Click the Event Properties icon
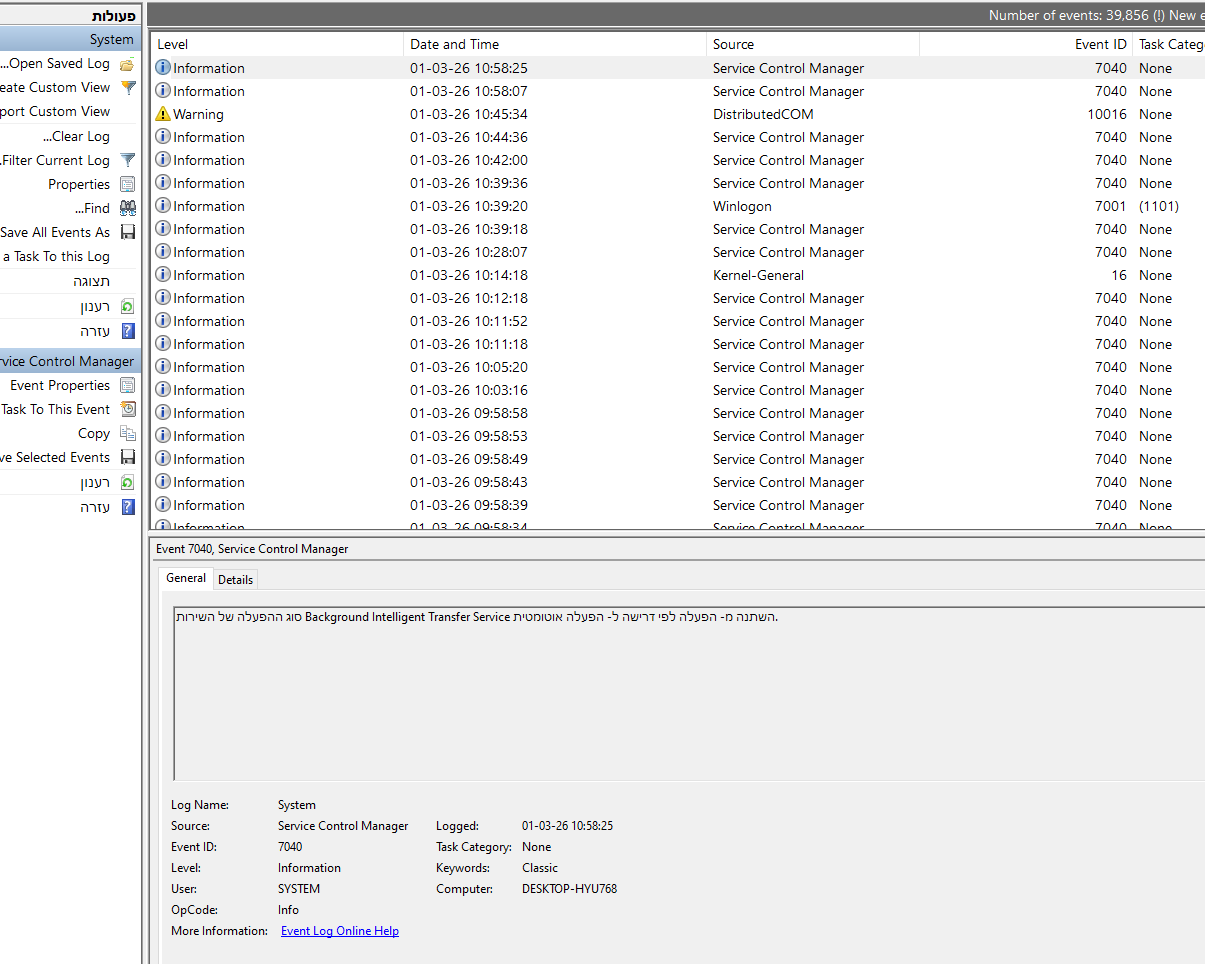Screen dimensions: 1205x964 127,385
